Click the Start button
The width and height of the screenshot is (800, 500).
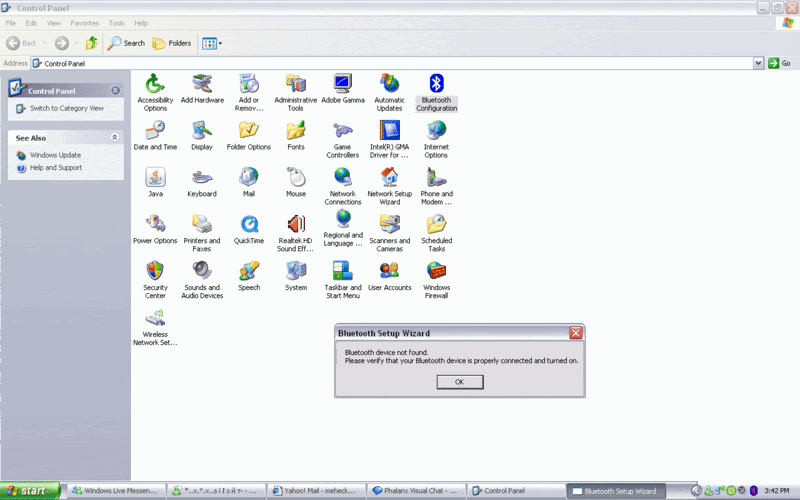pos(29,491)
